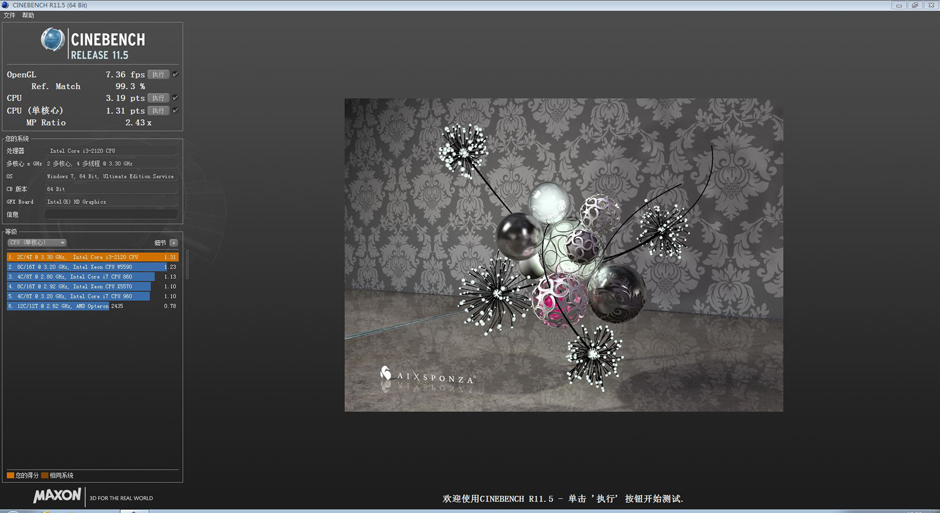Viewport: 940px width, 513px height.
Task: Uncheck the CPU (单核心) checkbox
Action: click(x=175, y=110)
